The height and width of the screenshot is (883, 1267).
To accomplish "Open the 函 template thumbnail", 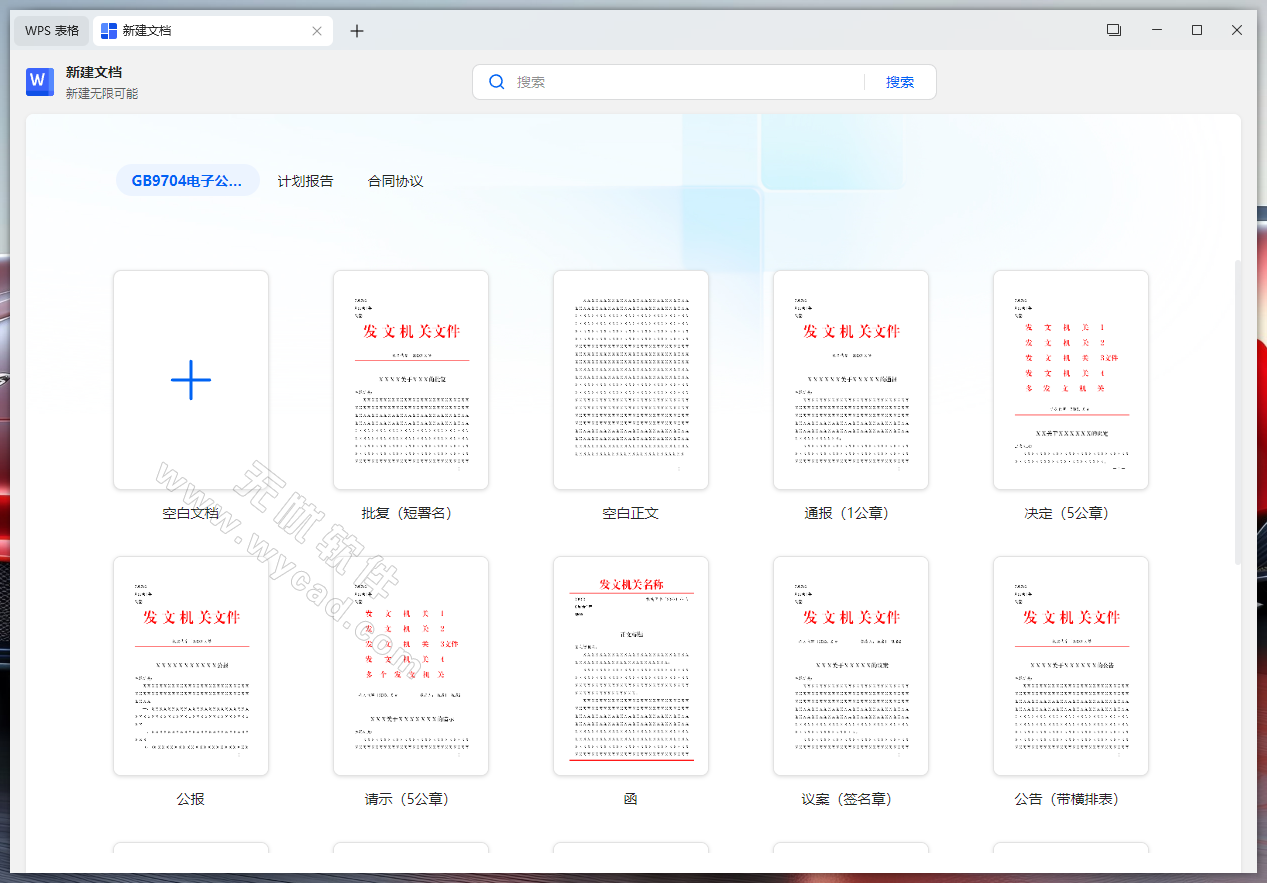I will click(x=631, y=666).
